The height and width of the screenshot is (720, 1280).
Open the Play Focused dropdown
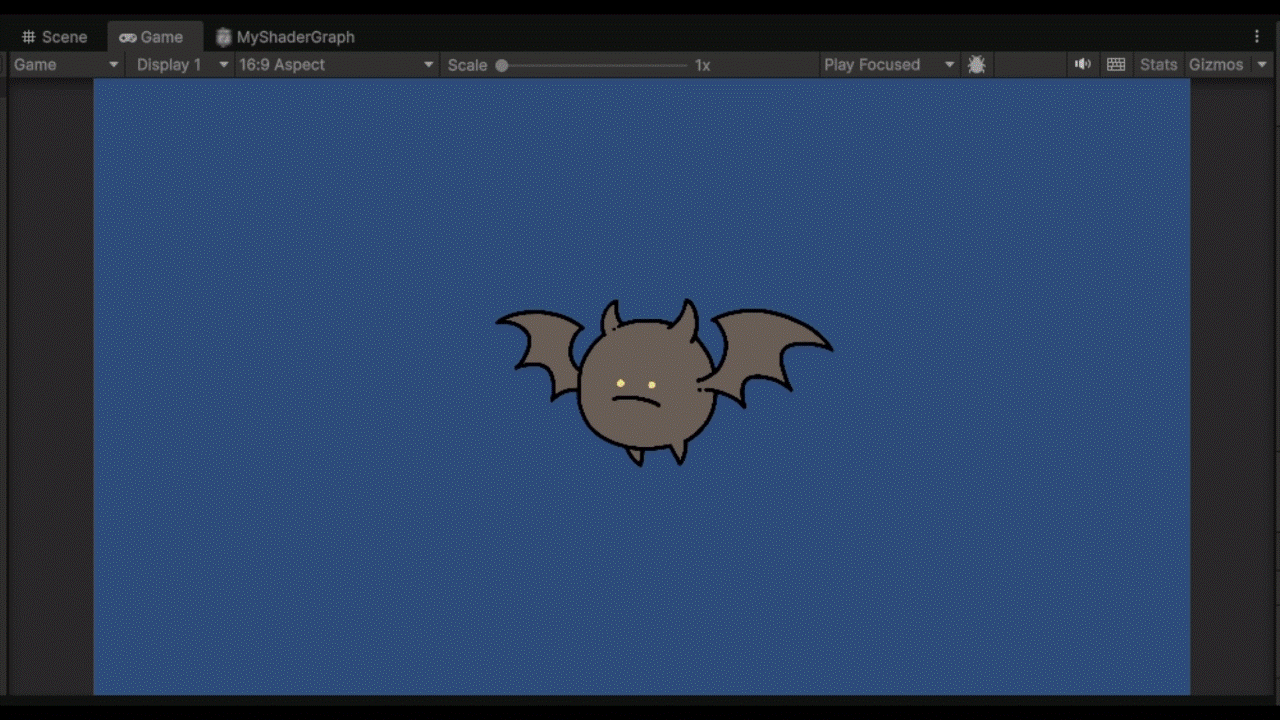[888, 65]
